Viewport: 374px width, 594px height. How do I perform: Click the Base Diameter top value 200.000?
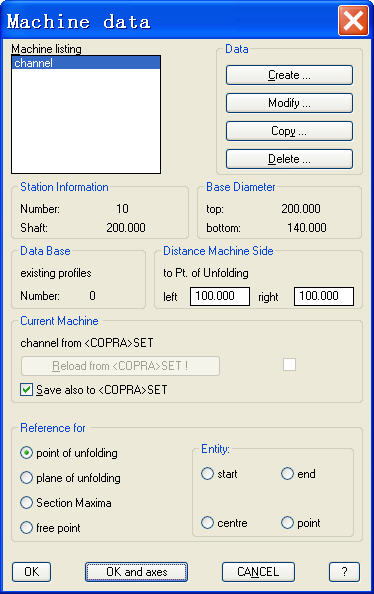(301, 209)
